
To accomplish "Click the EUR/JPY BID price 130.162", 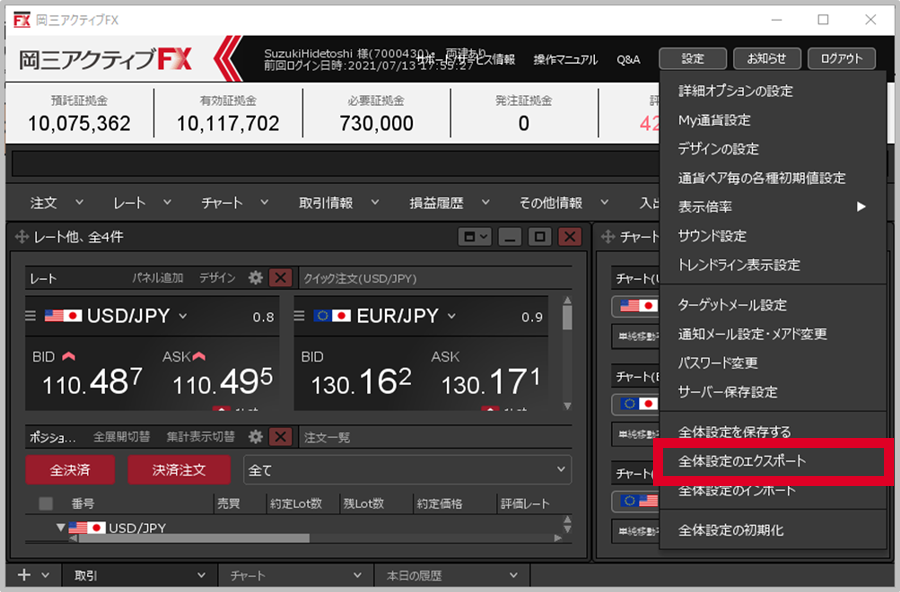I will click(x=361, y=382).
